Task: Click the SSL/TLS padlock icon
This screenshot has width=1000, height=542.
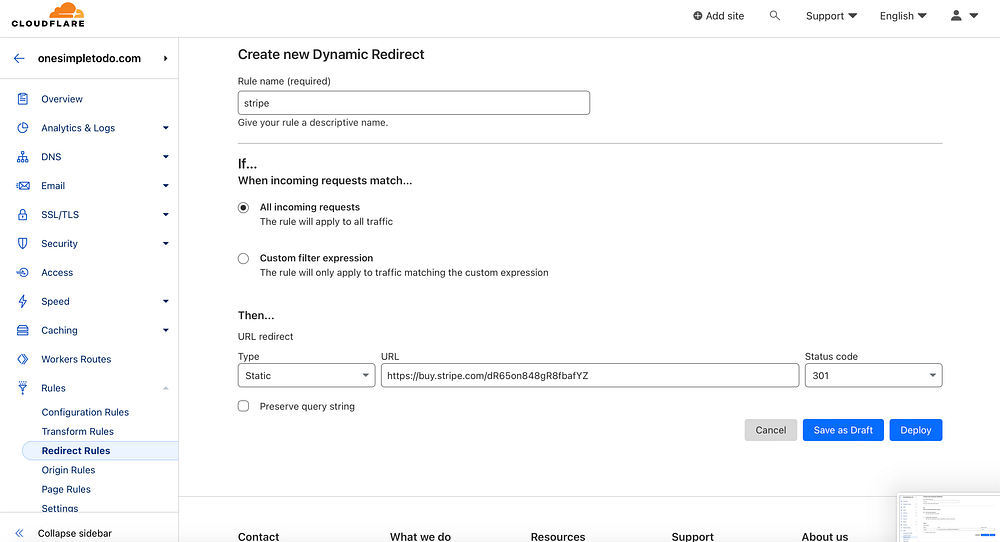Action: point(22,215)
